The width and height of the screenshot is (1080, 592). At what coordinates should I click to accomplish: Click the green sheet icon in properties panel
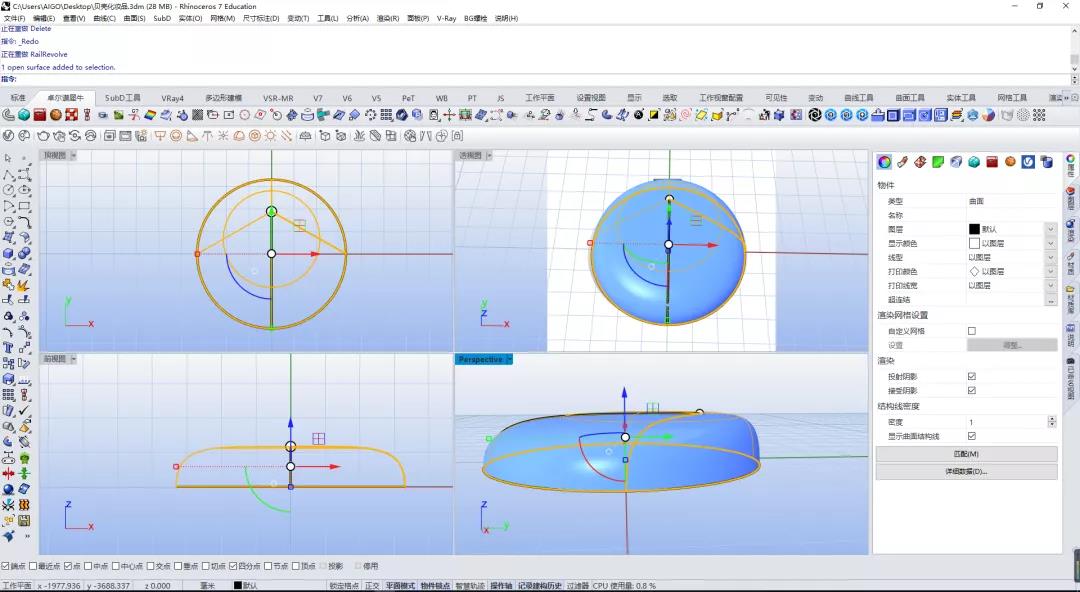coord(938,162)
